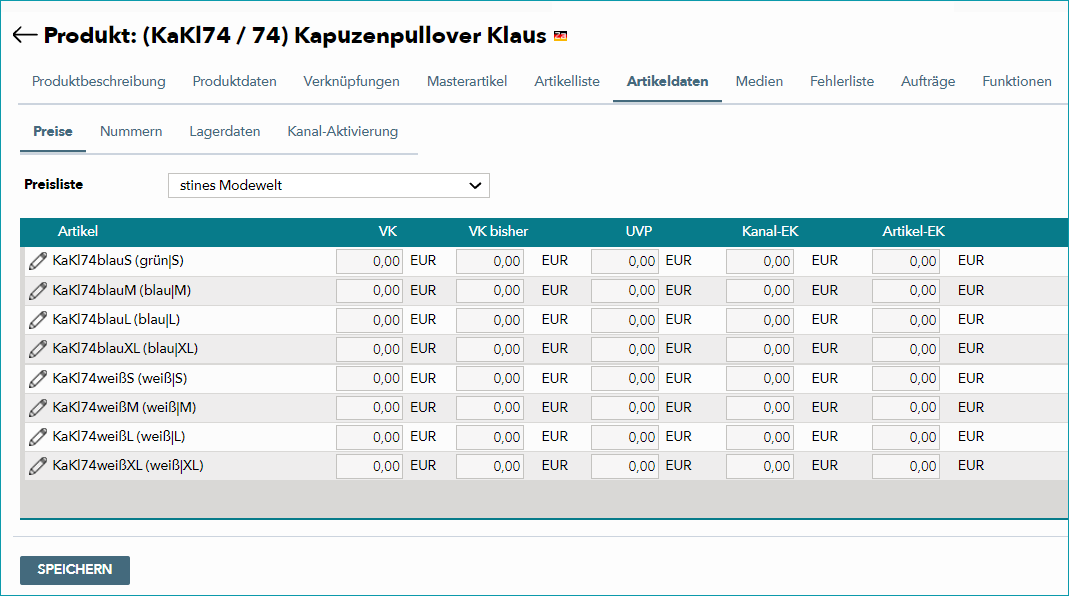Edit article KaKl74blauM with pencil icon

pyautogui.click(x=37, y=290)
